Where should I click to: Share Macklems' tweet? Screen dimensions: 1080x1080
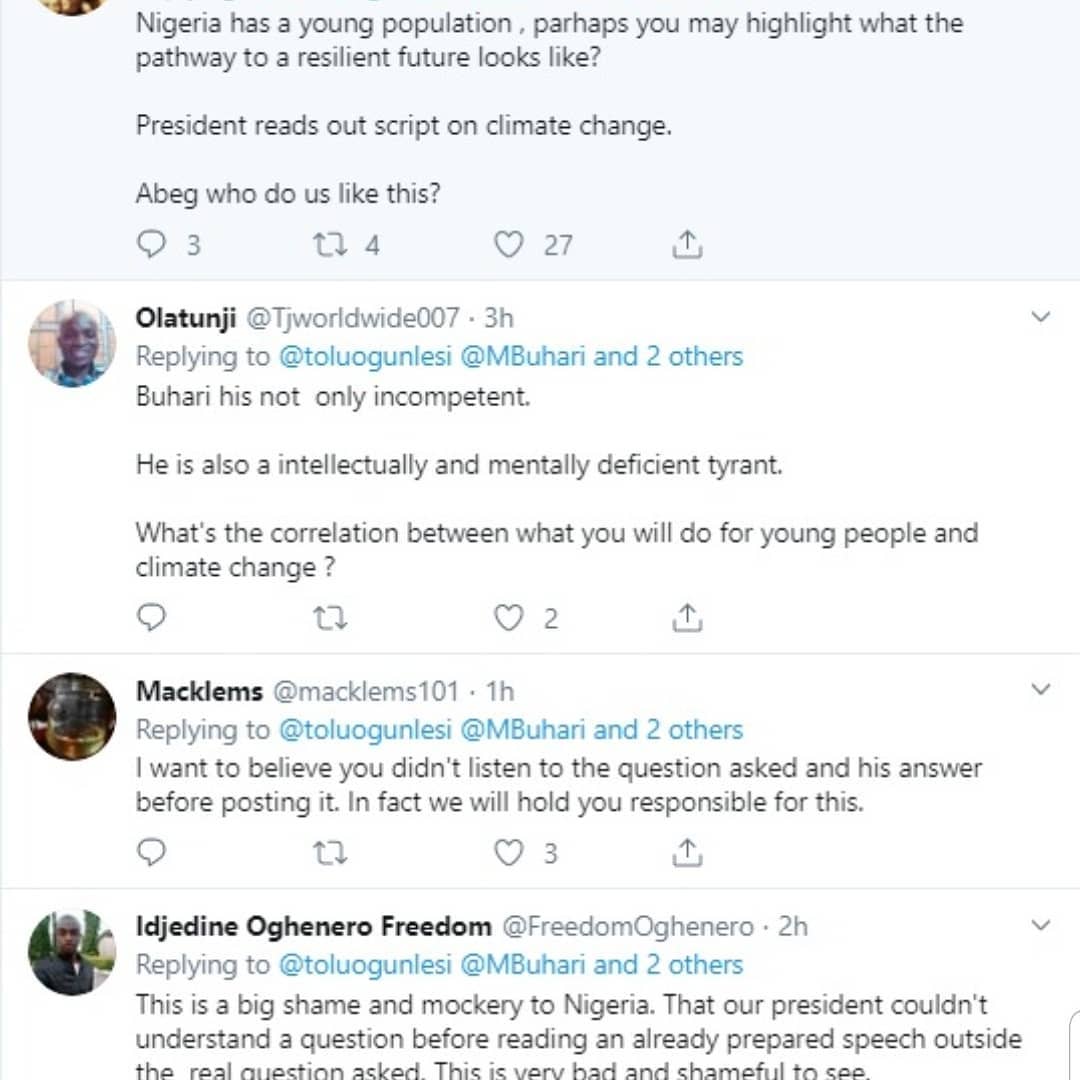tap(687, 852)
